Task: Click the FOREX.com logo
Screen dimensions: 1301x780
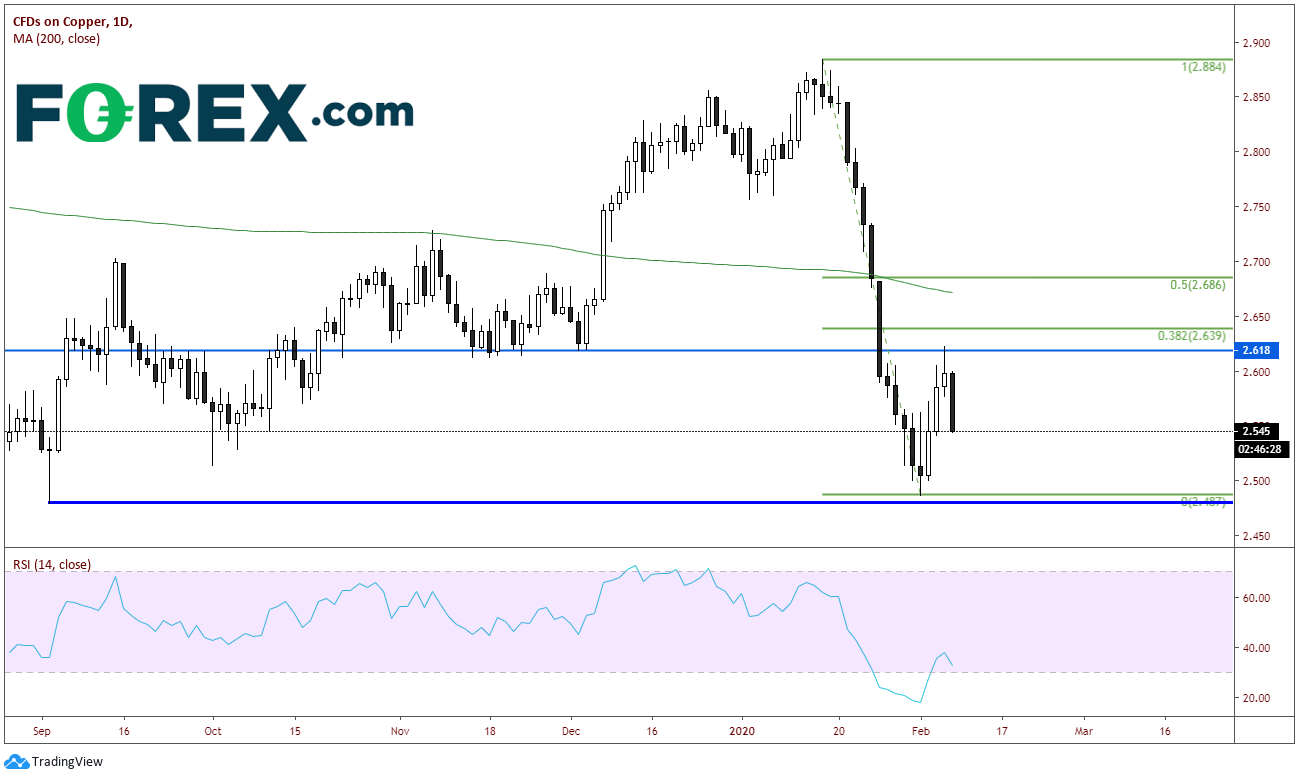Action: pos(214,112)
